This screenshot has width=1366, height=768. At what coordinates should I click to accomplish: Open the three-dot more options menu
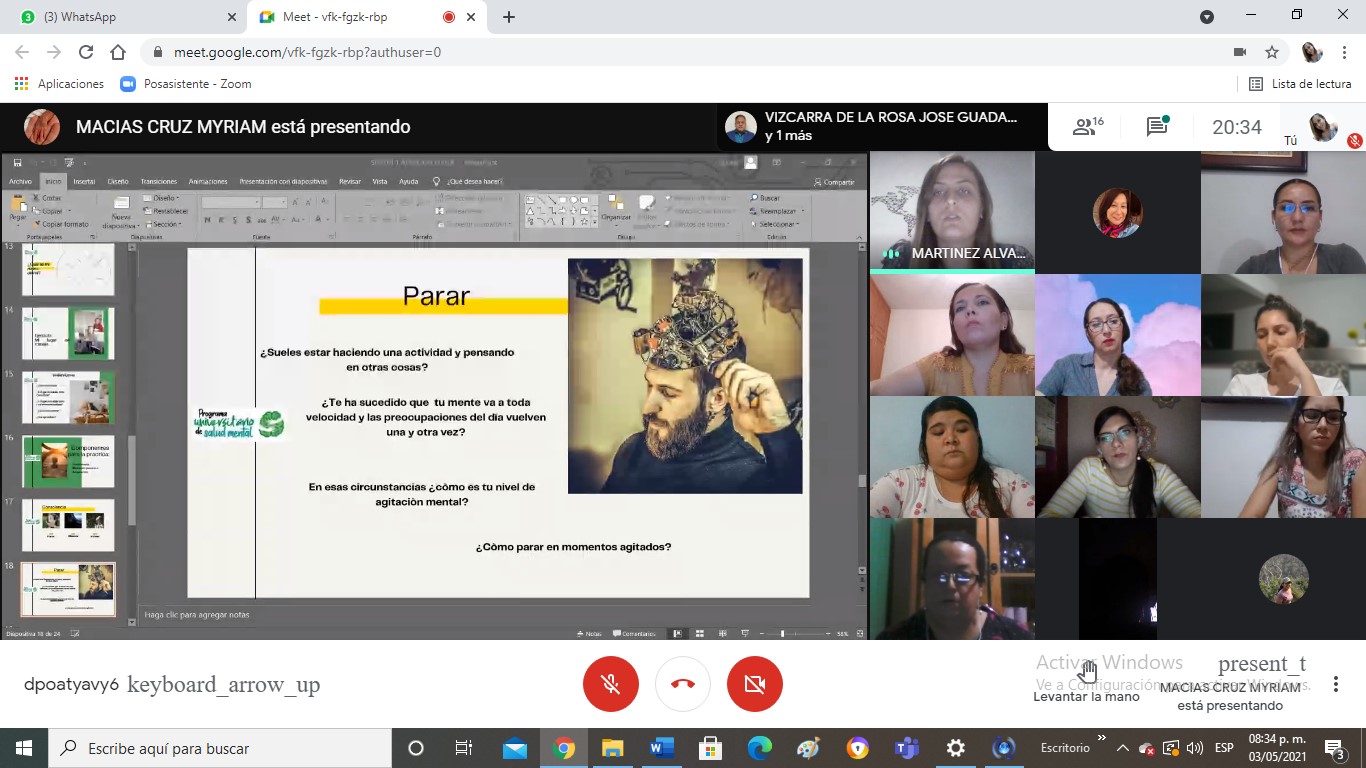[x=1336, y=684]
